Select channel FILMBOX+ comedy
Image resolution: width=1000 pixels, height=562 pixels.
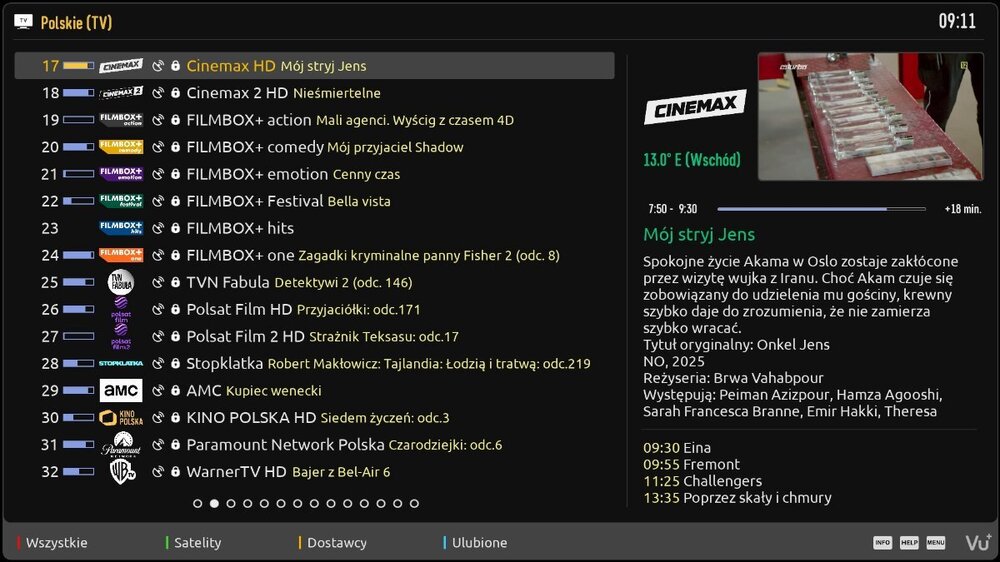[x=314, y=147]
